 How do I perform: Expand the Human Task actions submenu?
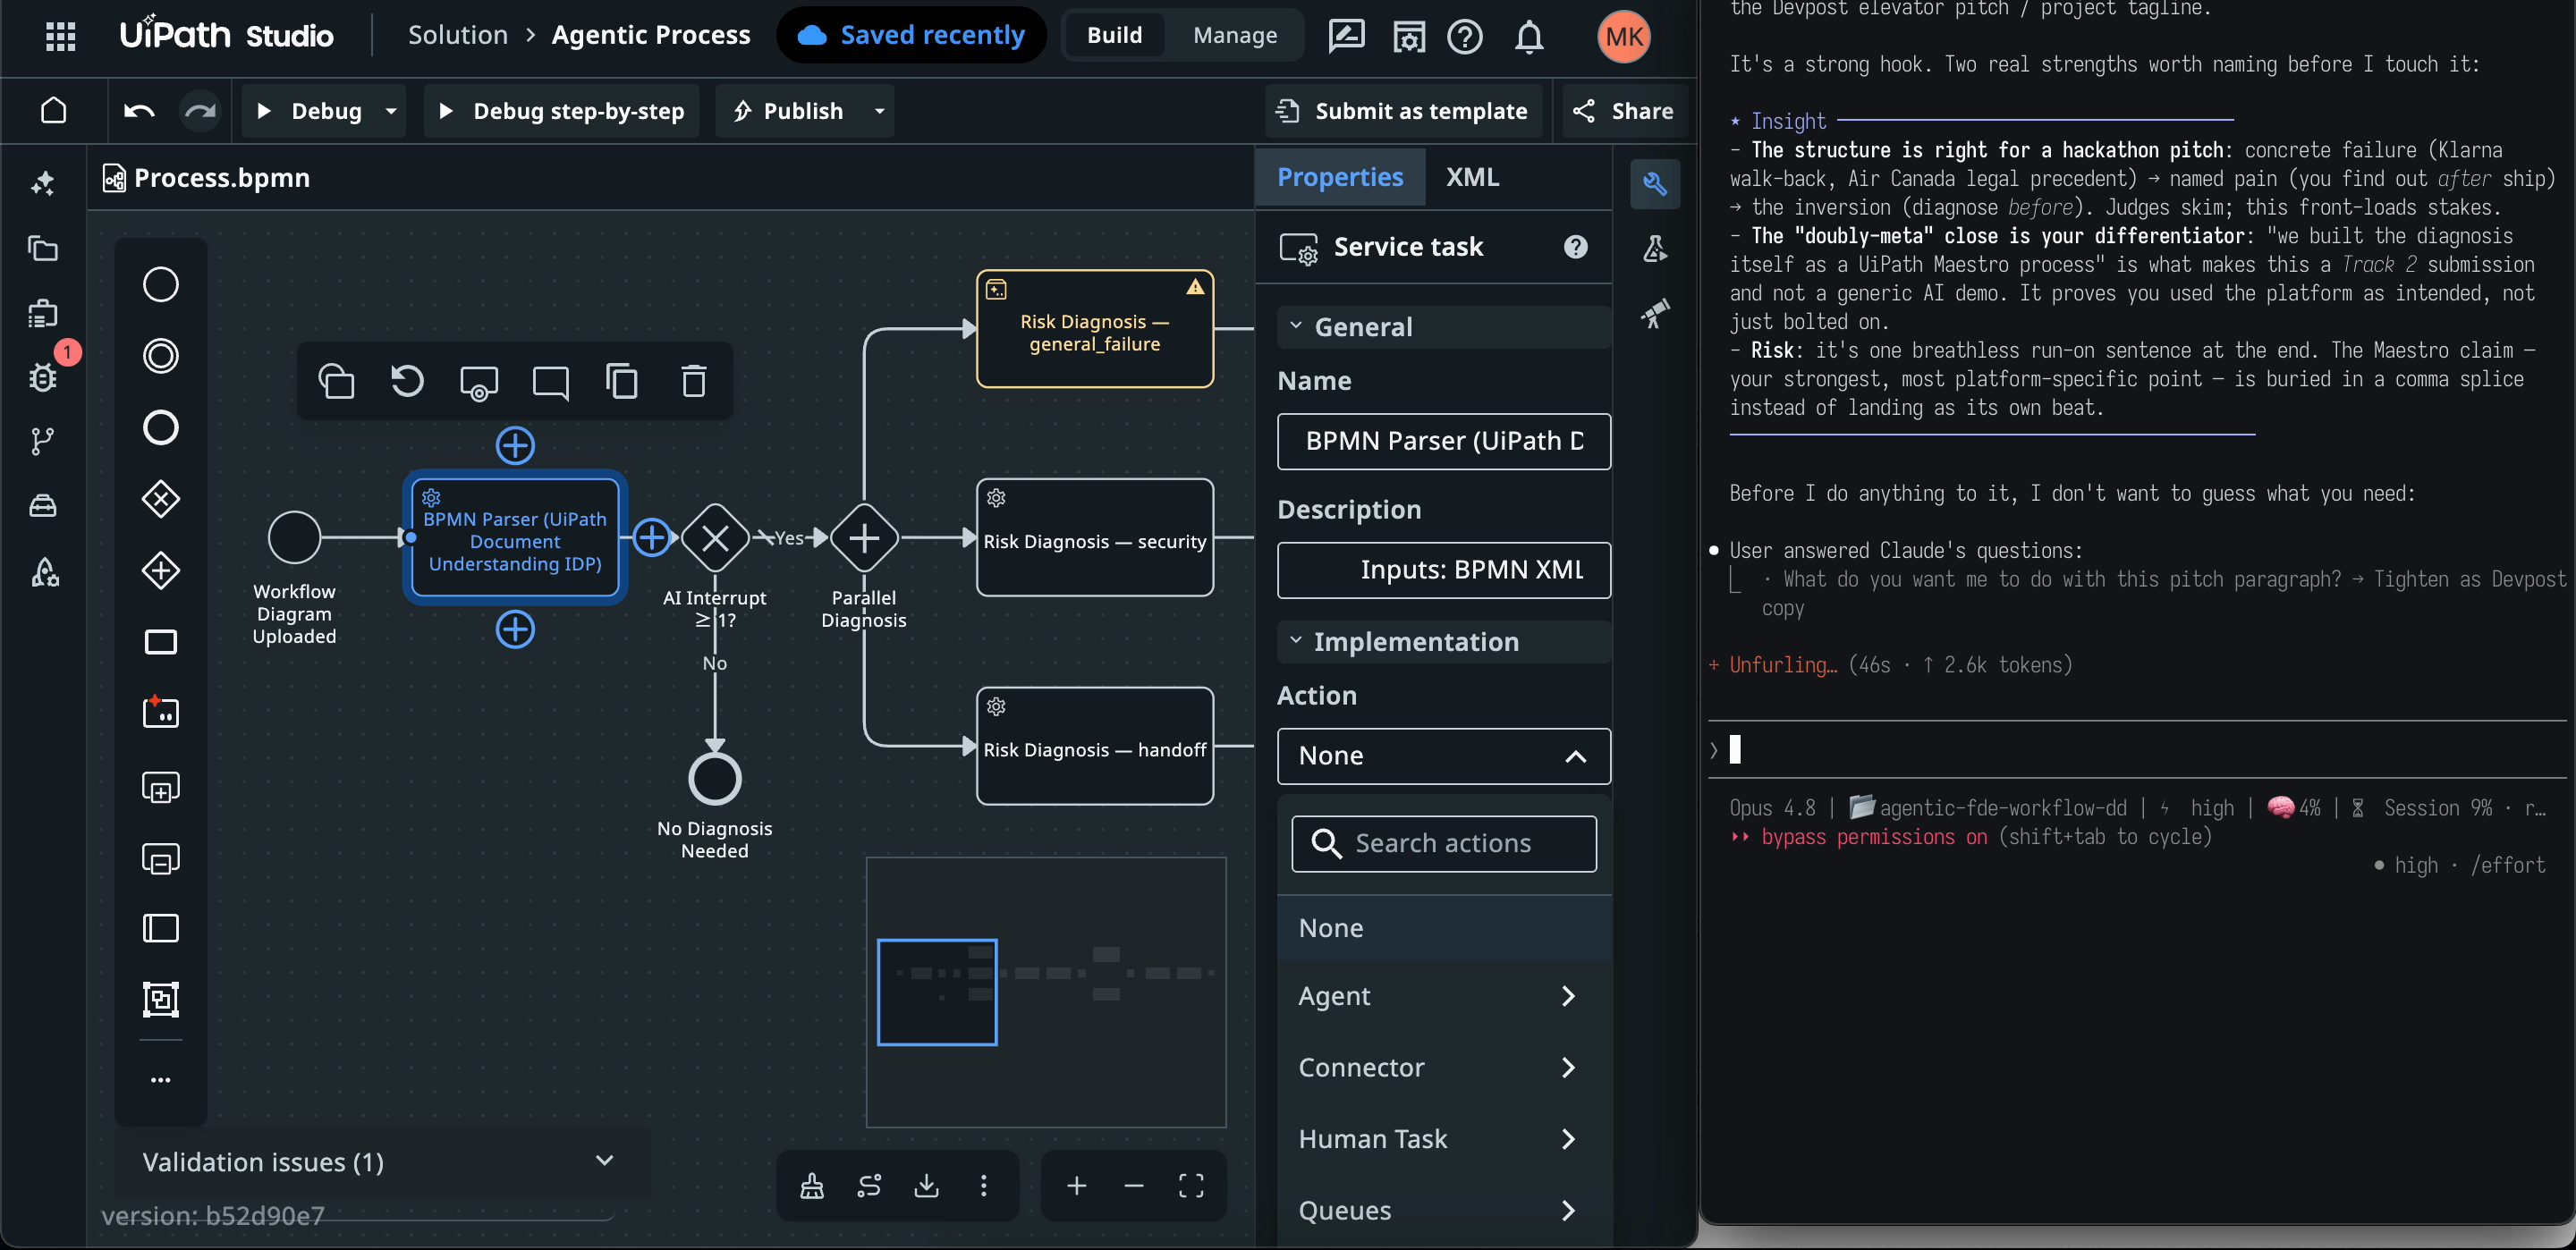pos(1444,1139)
